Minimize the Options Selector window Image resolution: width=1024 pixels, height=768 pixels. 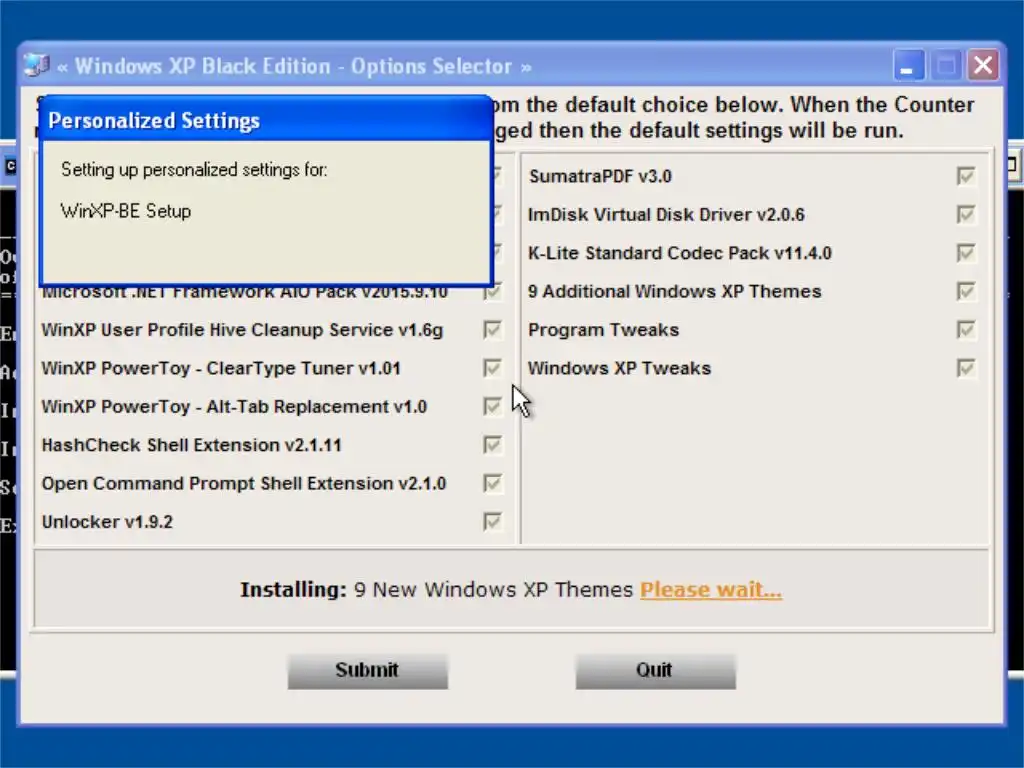pyautogui.click(x=908, y=65)
